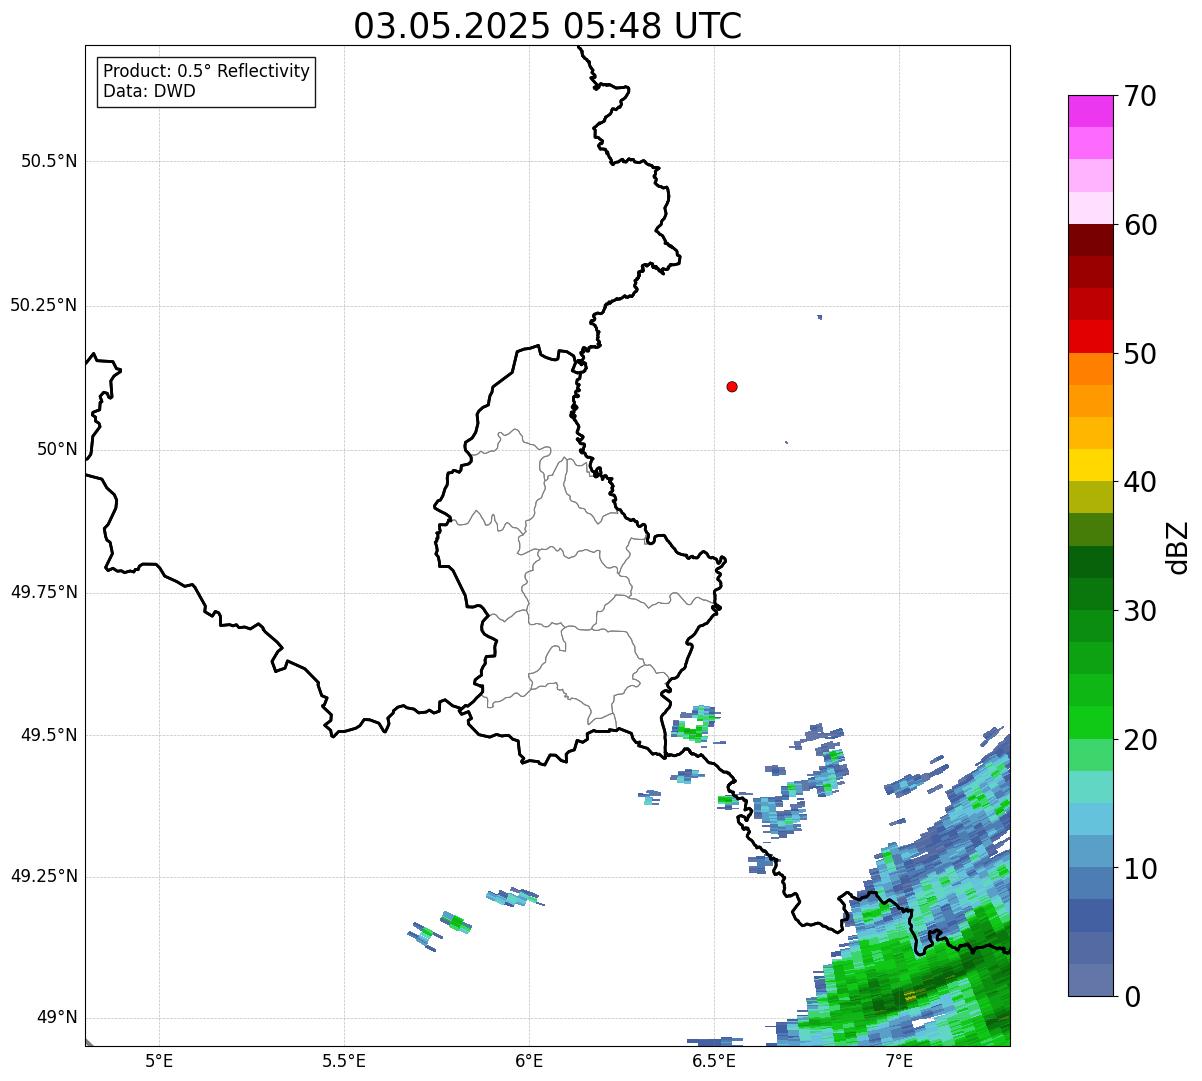Click the 5°E longitude label

coord(159,1060)
